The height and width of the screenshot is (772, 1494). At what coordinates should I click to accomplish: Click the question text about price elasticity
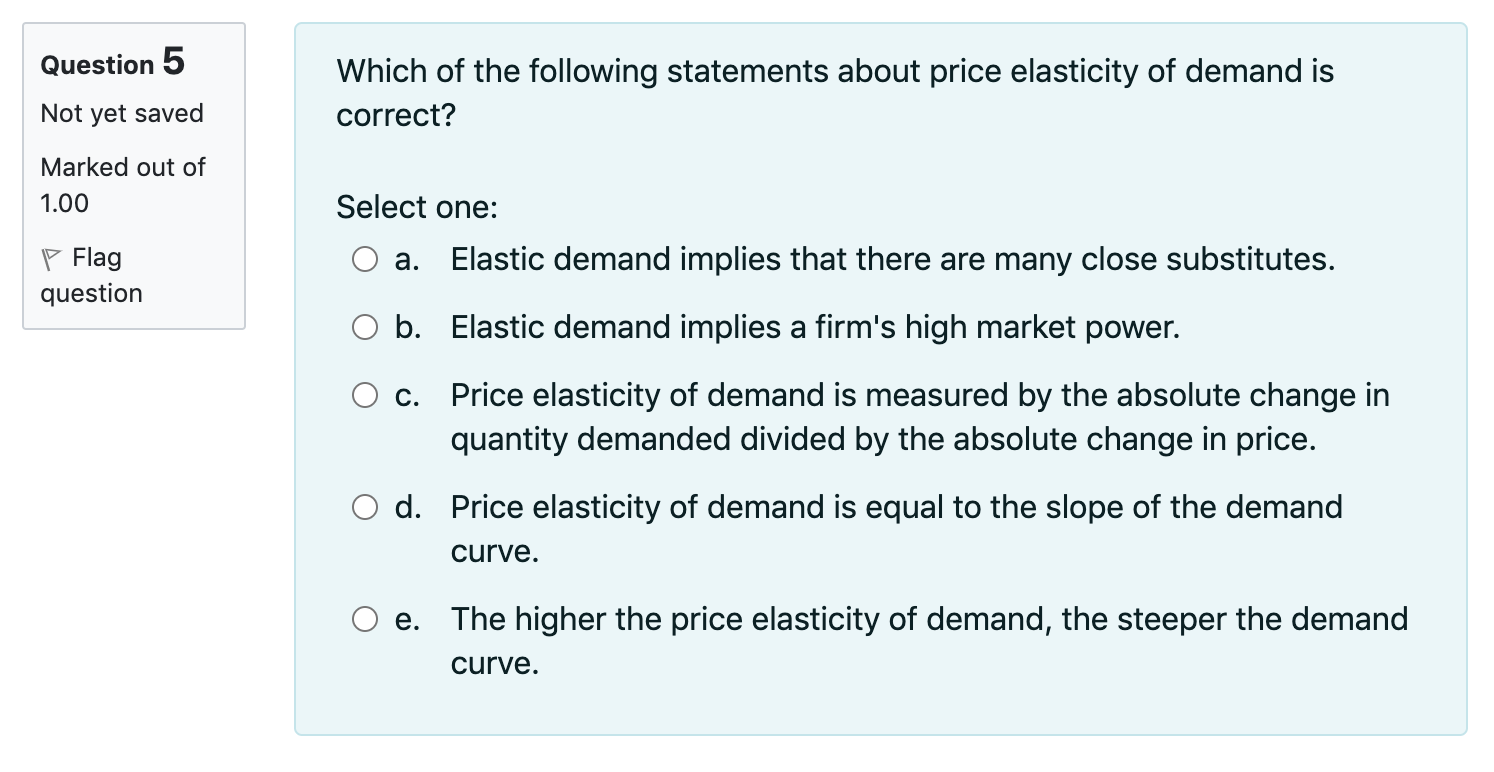click(x=834, y=92)
